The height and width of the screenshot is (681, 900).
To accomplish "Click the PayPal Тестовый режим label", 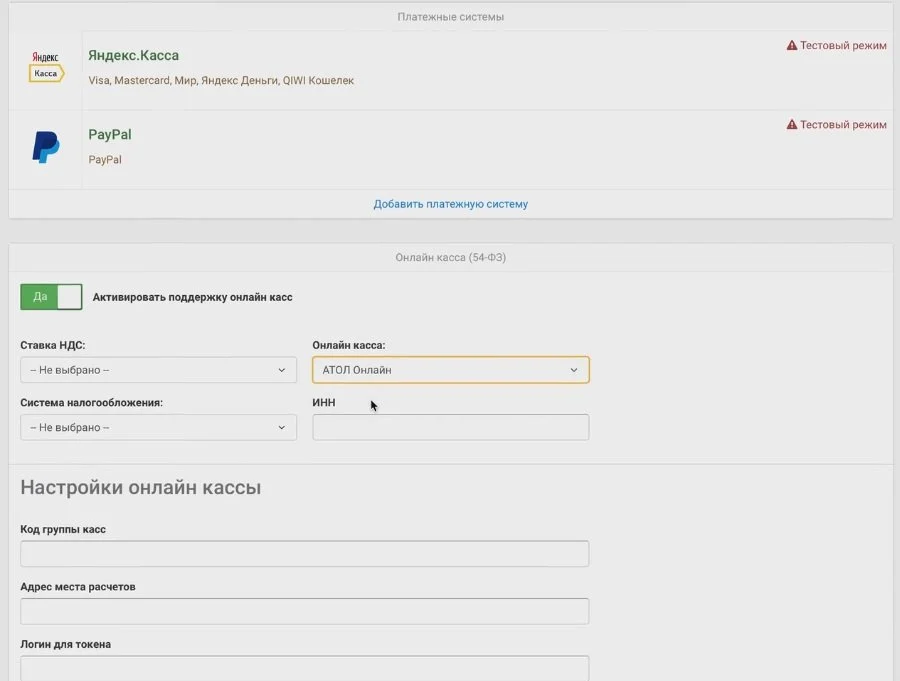I will tap(843, 125).
